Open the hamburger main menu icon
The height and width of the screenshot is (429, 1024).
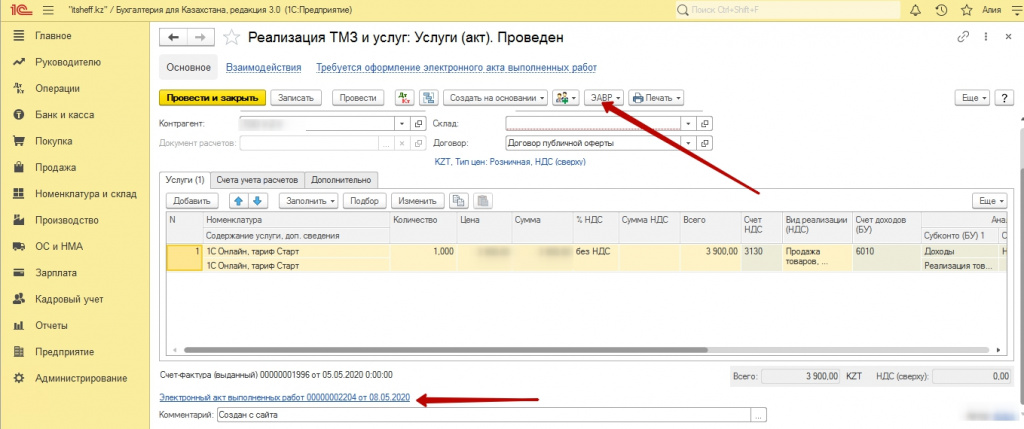(x=48, y=10)
